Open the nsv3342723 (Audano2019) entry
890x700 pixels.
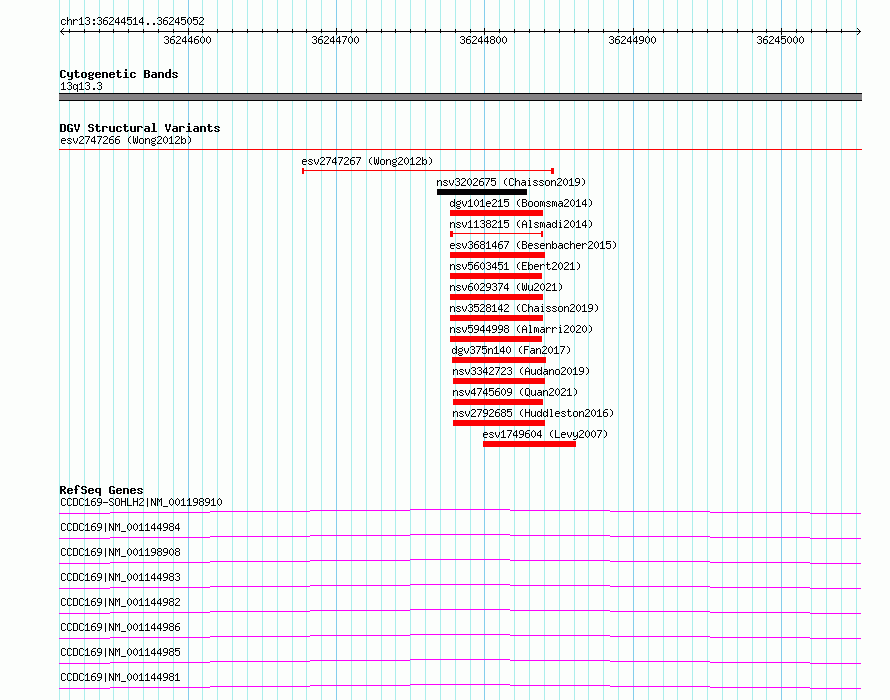point(521,371)
